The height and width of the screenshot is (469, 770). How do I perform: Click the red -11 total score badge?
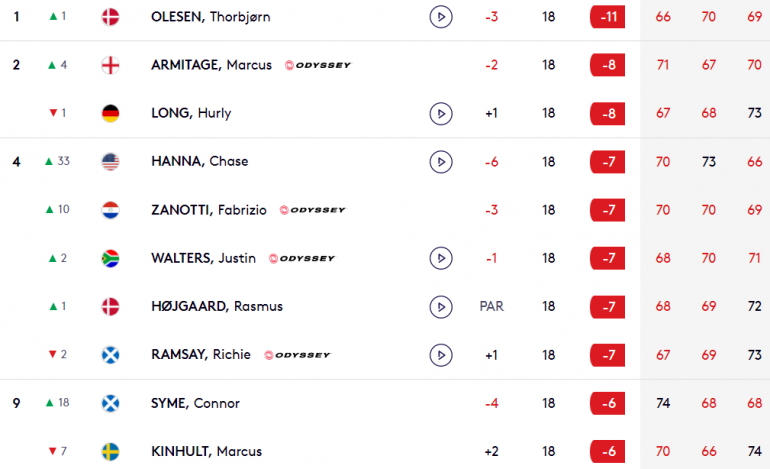click(x=607, y=17)
